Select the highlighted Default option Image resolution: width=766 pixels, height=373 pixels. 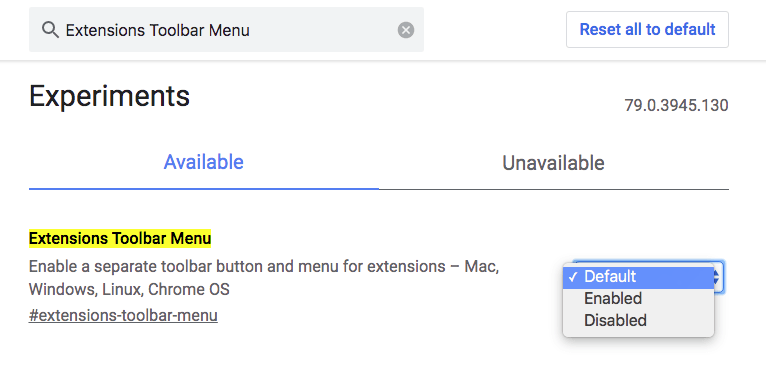click(638, 277)
